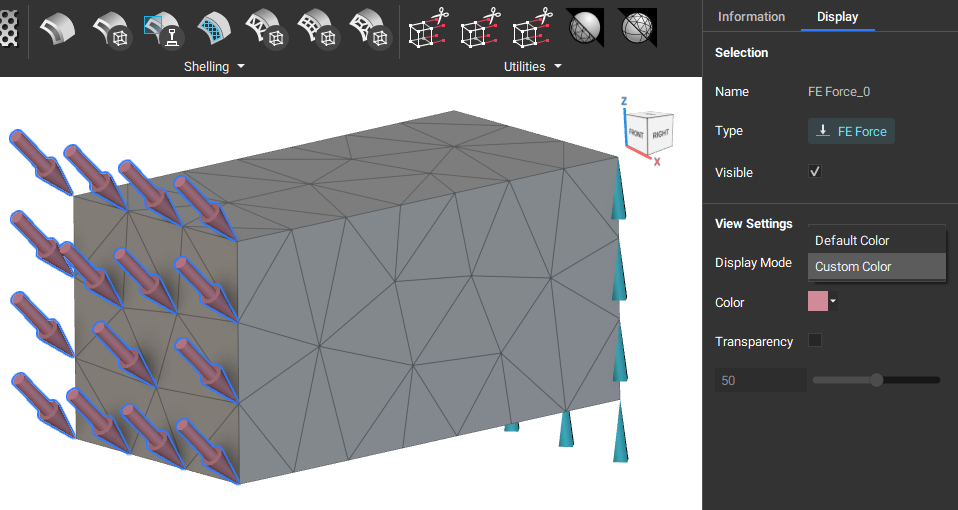Click shell icon with plain lattice cube badge
Viewport: 958px width, 510px height.
tap(112, 30)
